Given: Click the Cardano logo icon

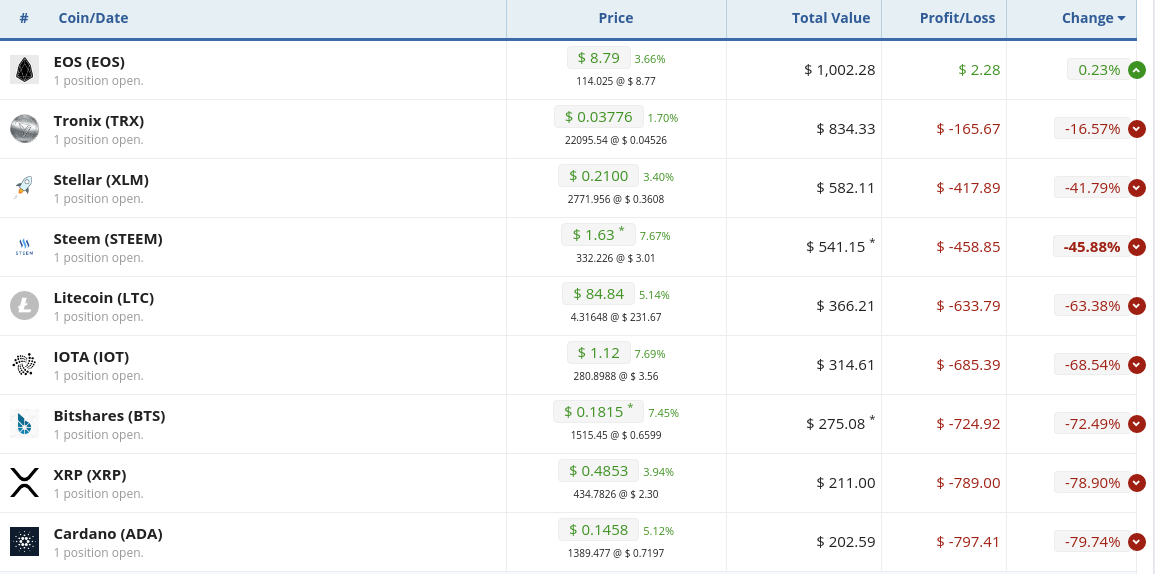Looking at the screenshot, I should pyautogui.click(x=24, y=542).
